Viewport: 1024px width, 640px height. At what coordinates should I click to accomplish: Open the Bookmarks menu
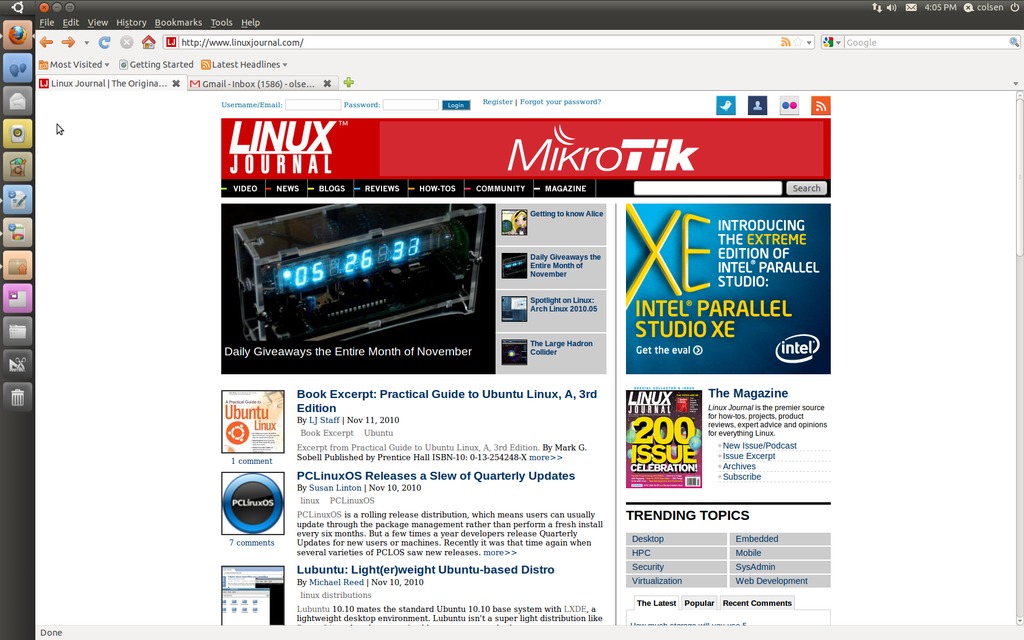(x=178, y=22)
